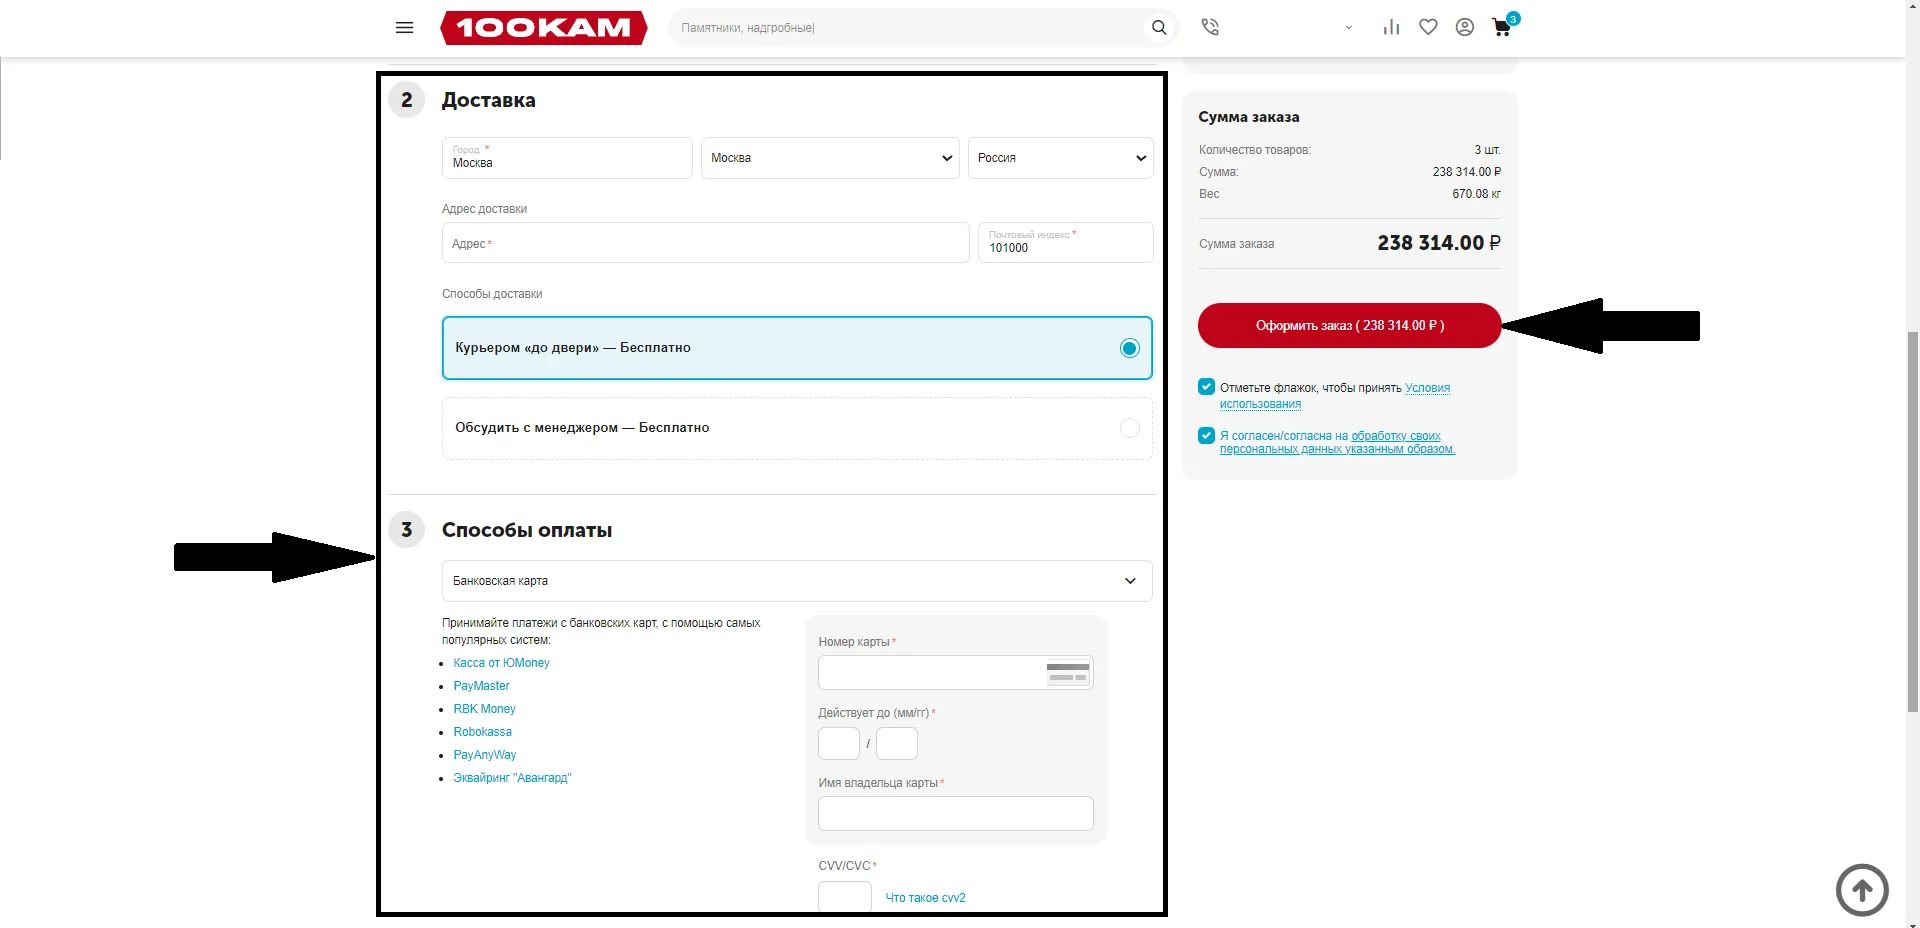This screenshot has height=928, width=1920.
Task: Click the phone callback icon
Action: tap(1210, 28)
